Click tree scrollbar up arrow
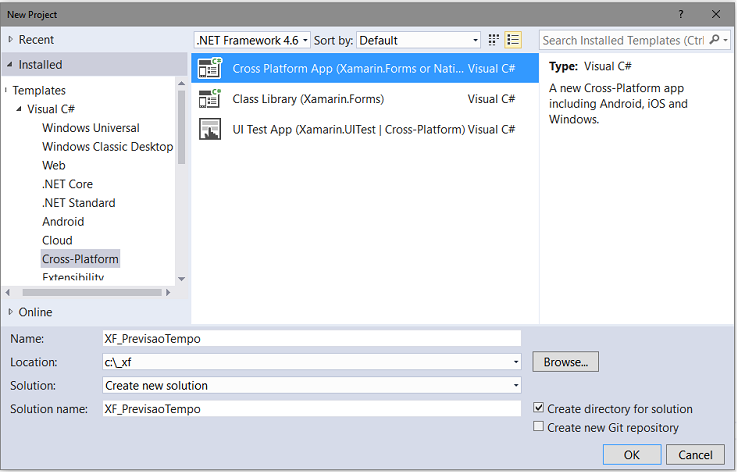This screenshot has height=474, width=738. (182, 83)
